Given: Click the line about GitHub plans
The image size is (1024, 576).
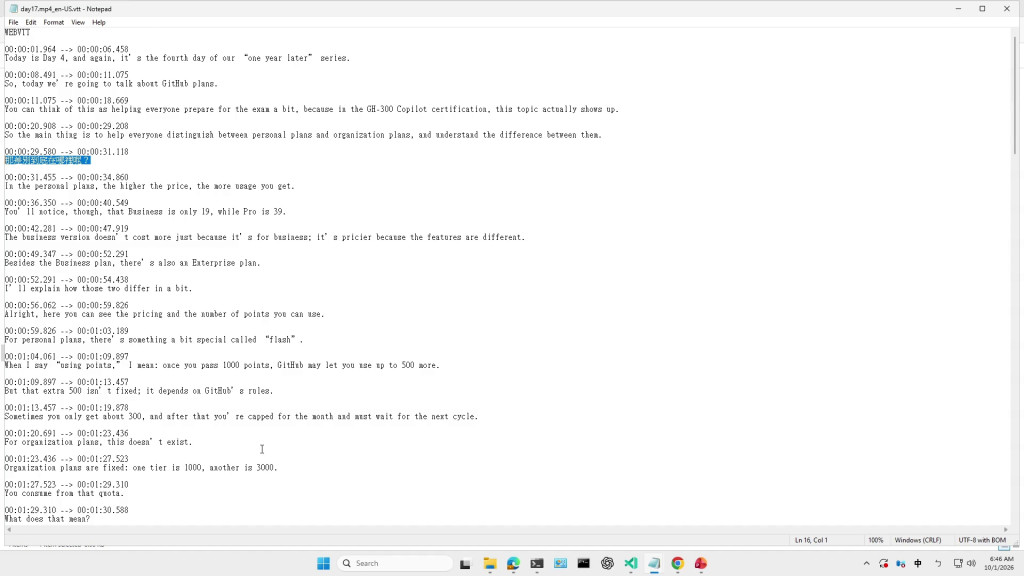Looking at the screenshot, I should pyautogui.click(x=111, y=84).
